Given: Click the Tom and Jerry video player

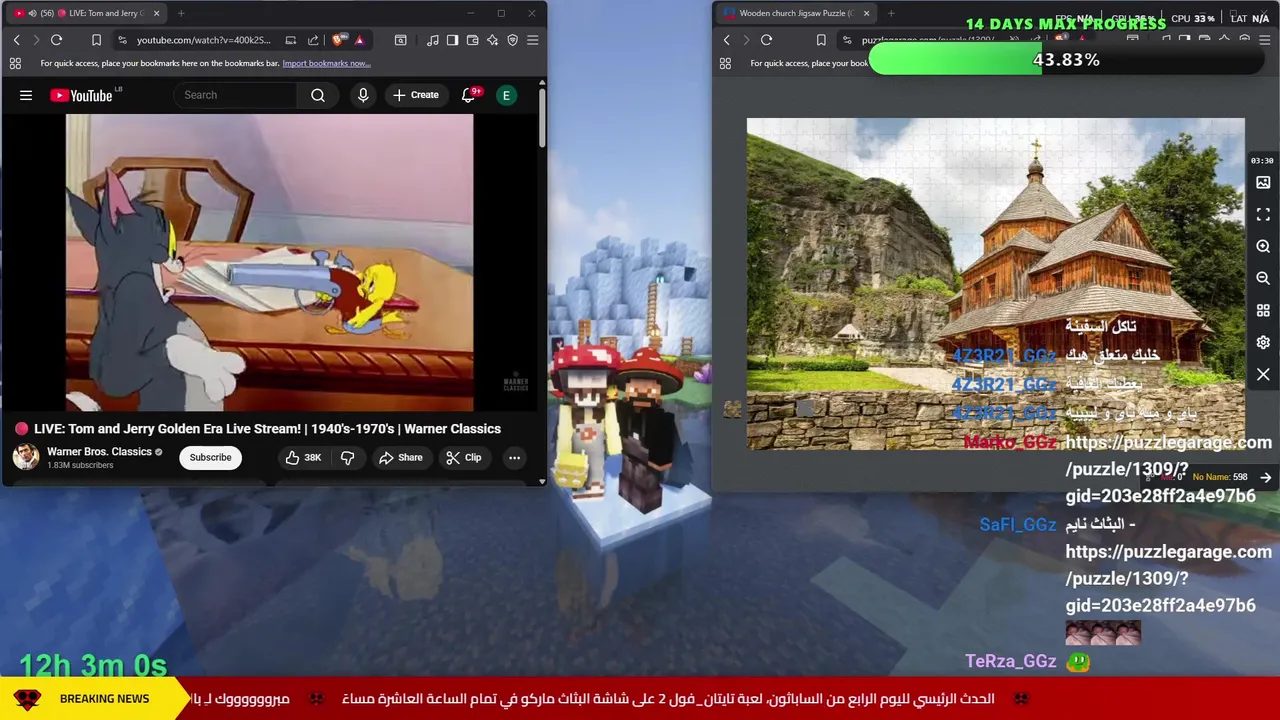Looking at the screenshot, I should point(270,262).
